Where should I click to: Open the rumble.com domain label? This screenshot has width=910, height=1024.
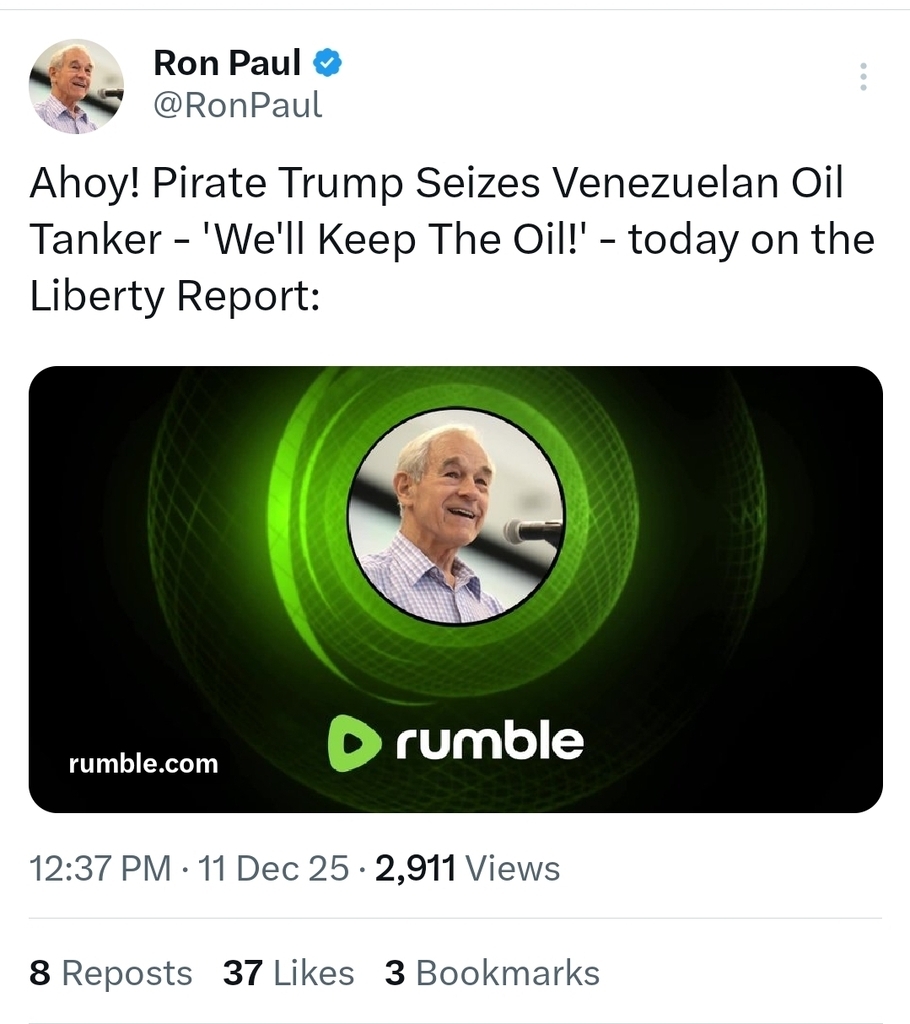[x=143, y=764]
